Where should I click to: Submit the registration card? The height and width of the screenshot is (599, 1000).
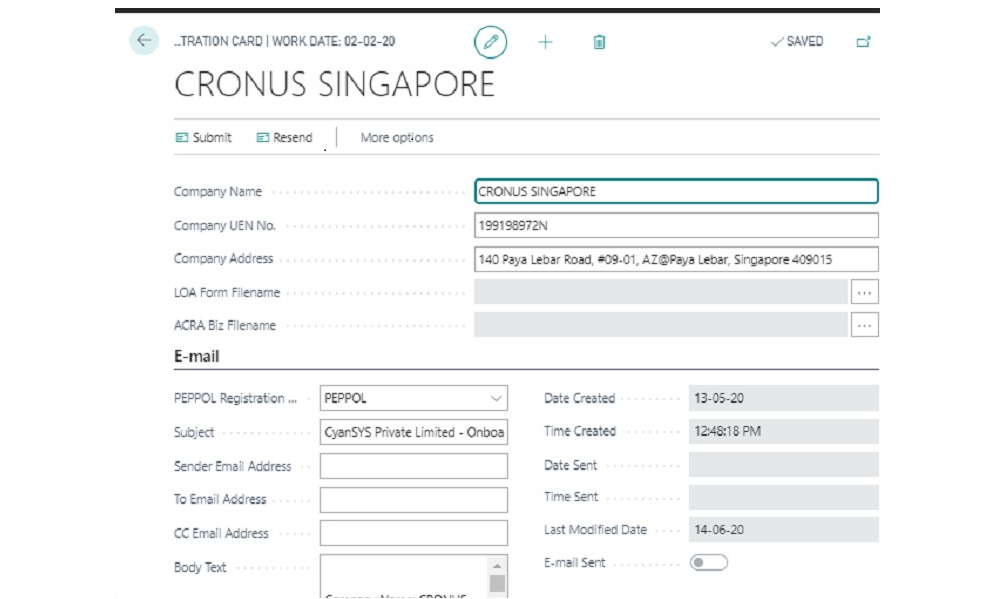coord(204,137)
